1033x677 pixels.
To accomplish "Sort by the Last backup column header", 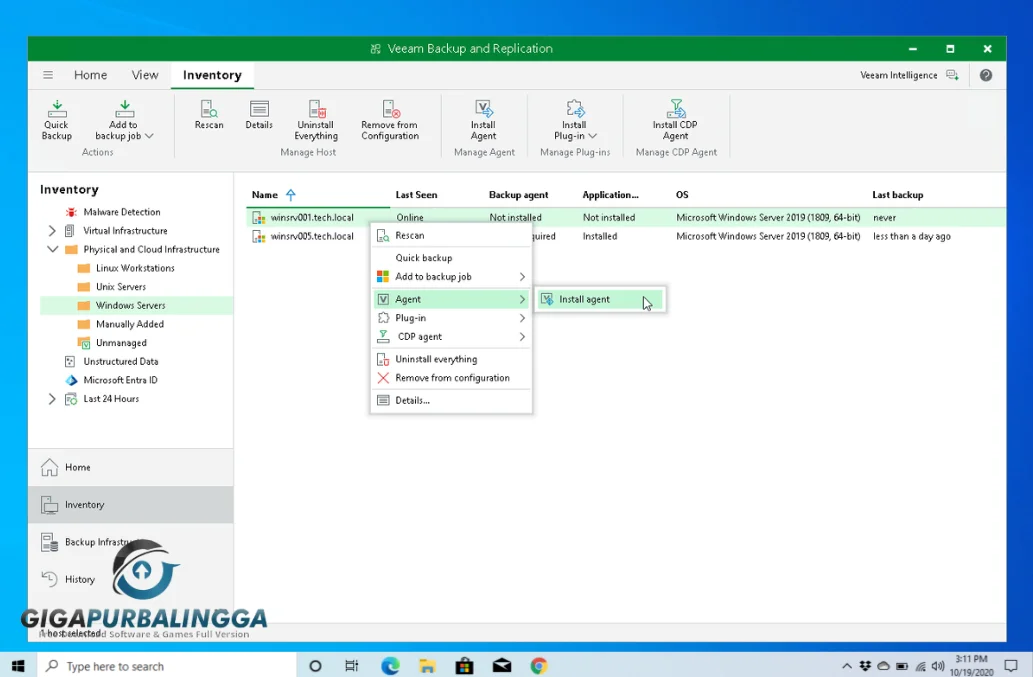I will pos(897,195).
